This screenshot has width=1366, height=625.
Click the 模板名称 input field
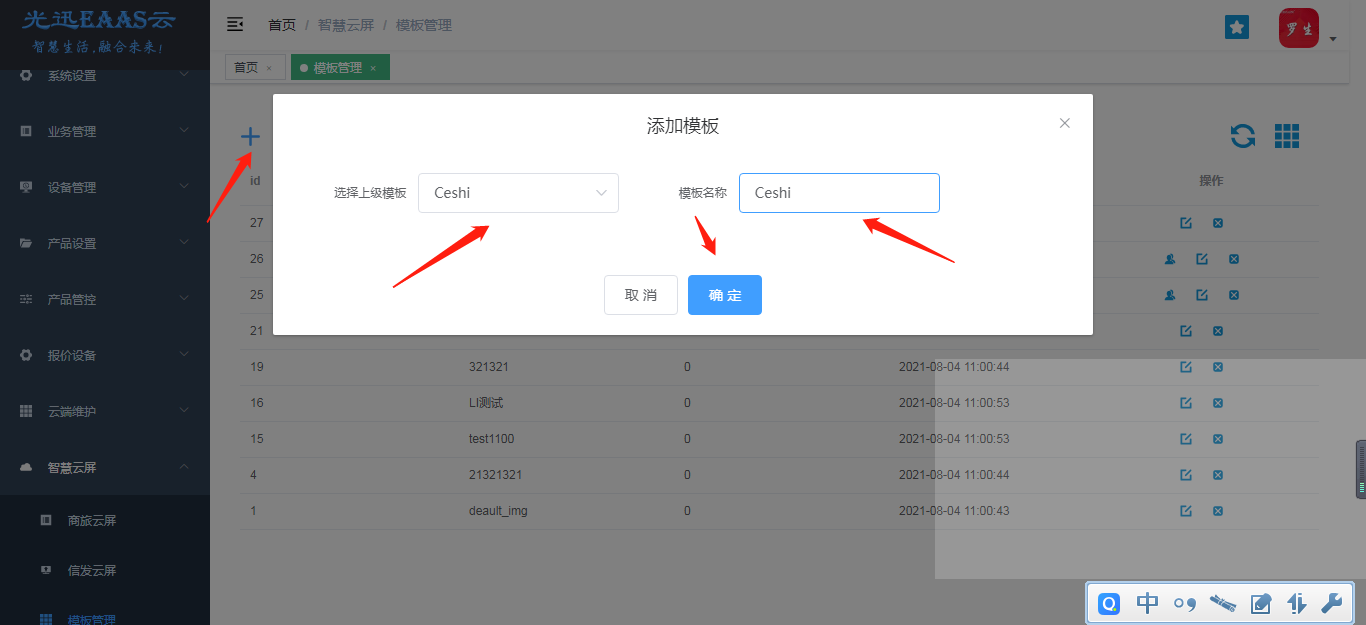[x=839, y=193]
